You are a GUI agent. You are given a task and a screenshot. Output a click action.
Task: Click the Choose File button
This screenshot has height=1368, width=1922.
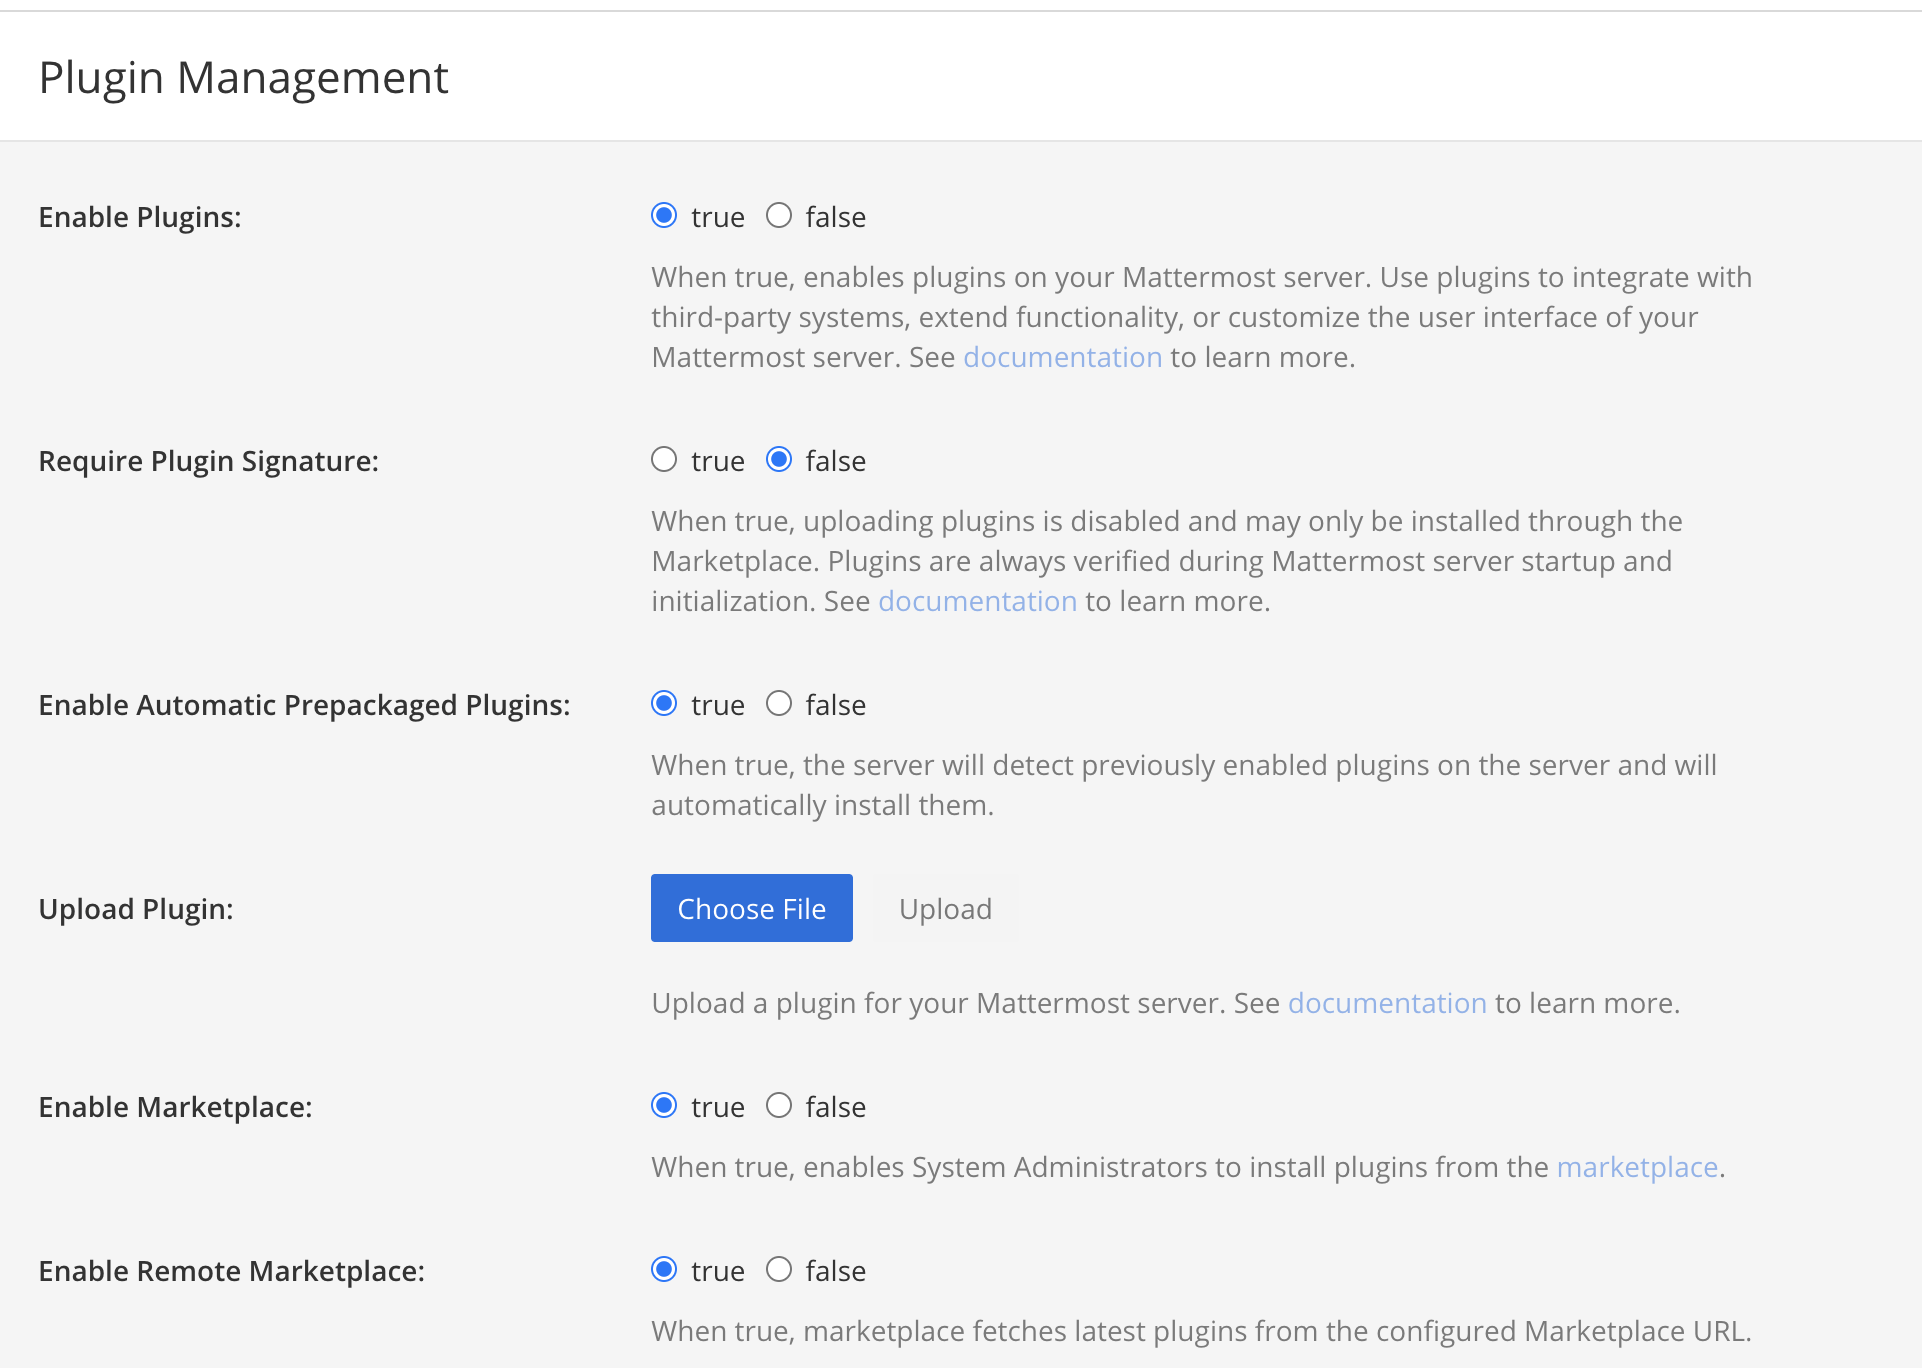click(x=751, y=908)
